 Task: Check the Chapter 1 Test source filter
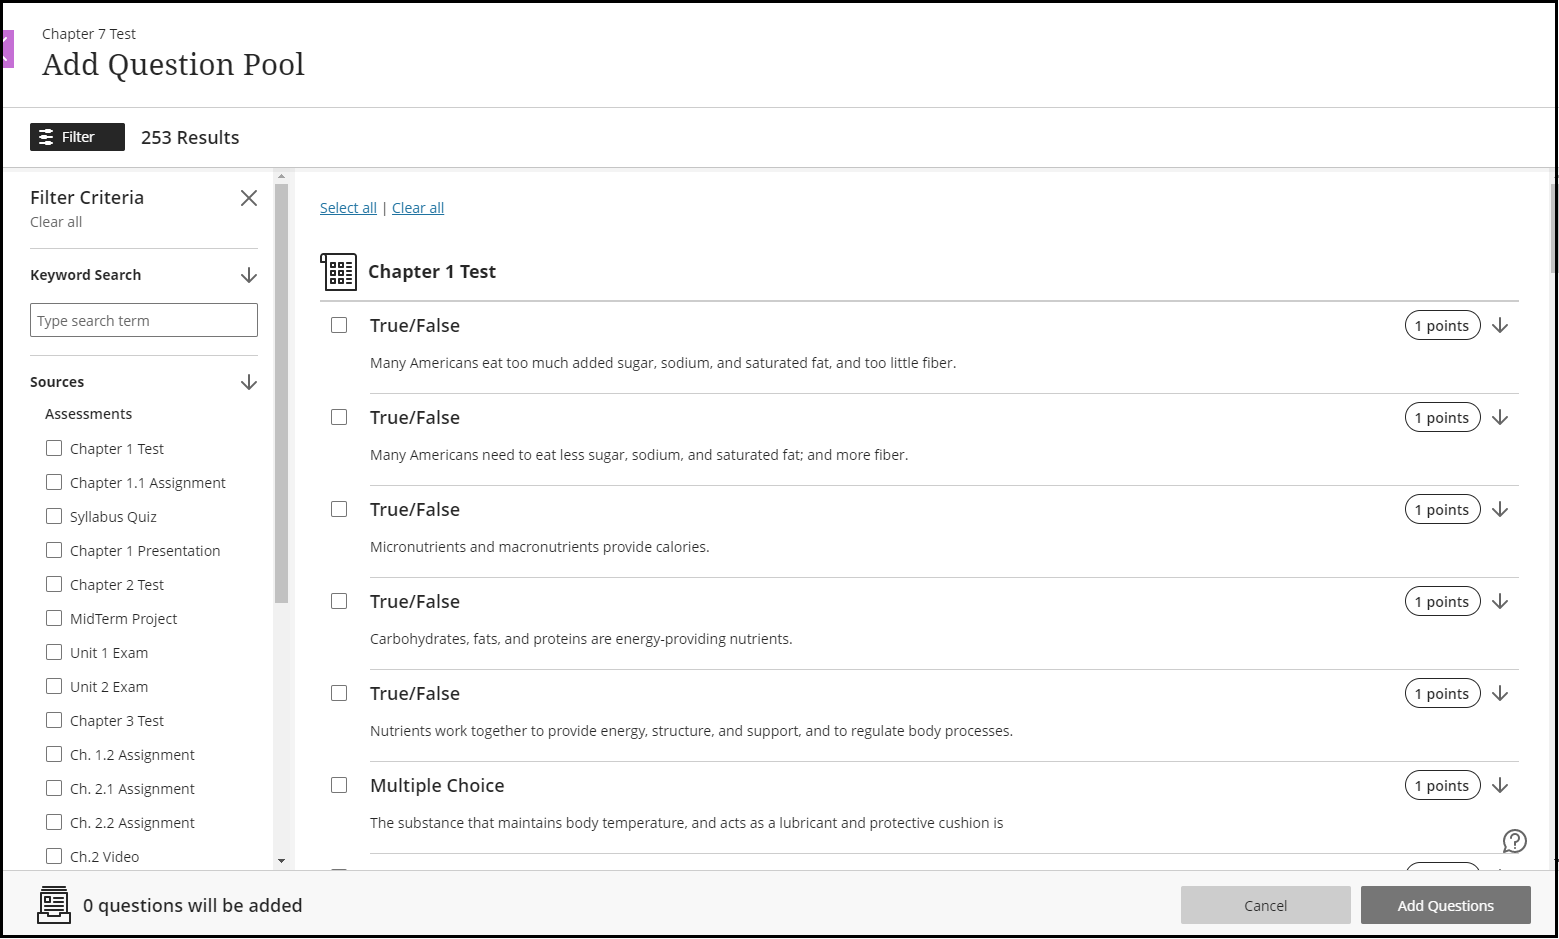[54, 449]
